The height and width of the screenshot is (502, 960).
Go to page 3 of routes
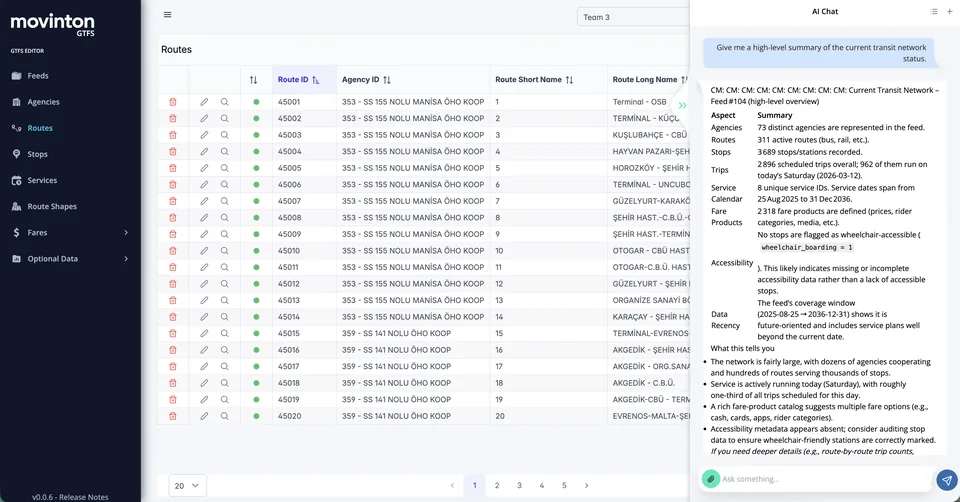point(519,485)
